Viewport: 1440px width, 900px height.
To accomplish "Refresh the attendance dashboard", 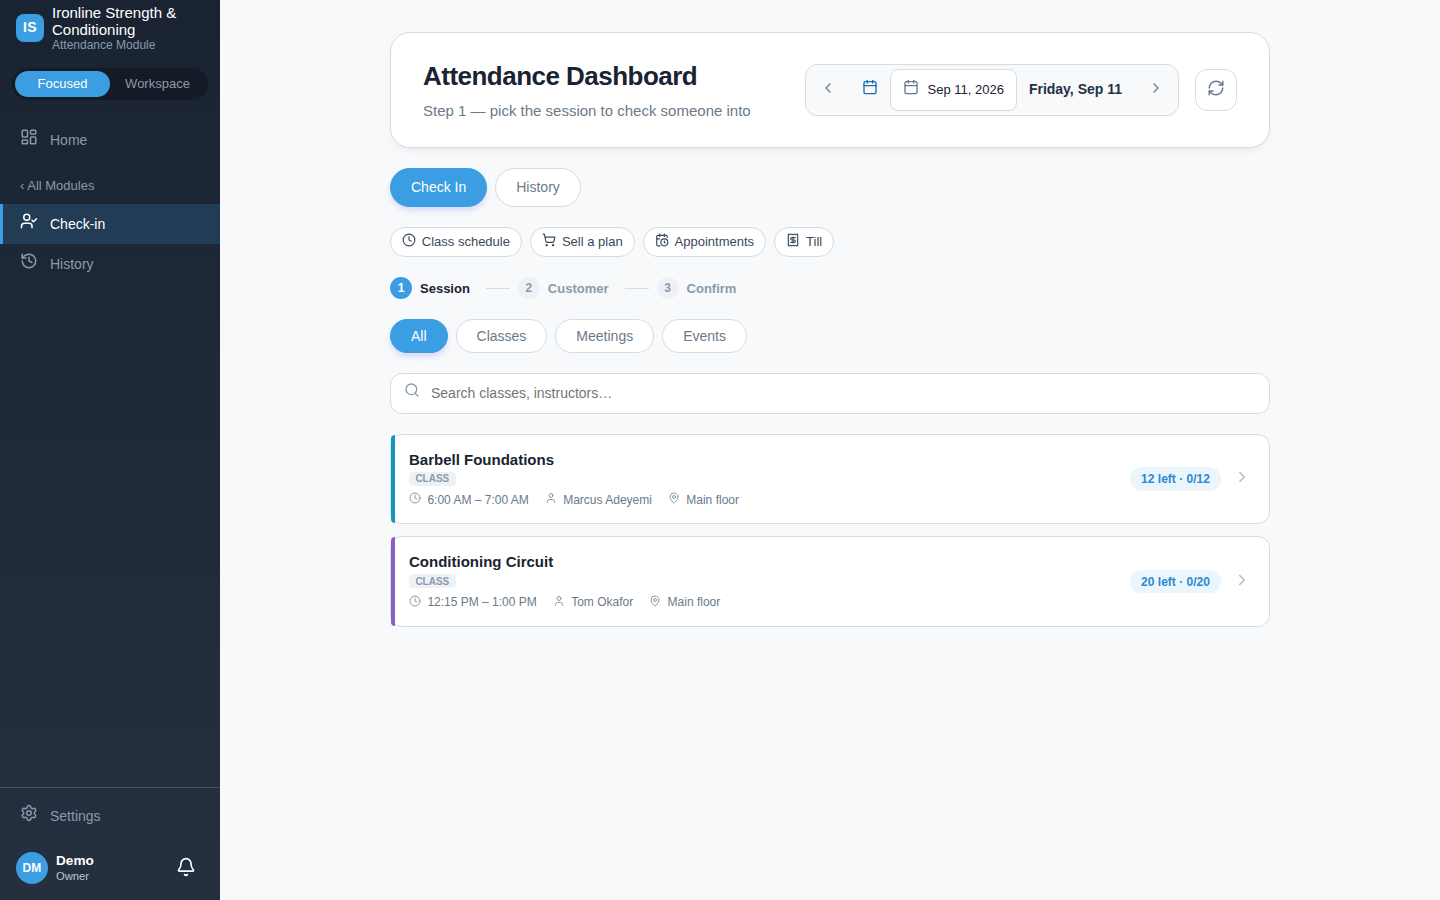I will pos(1216,89).
